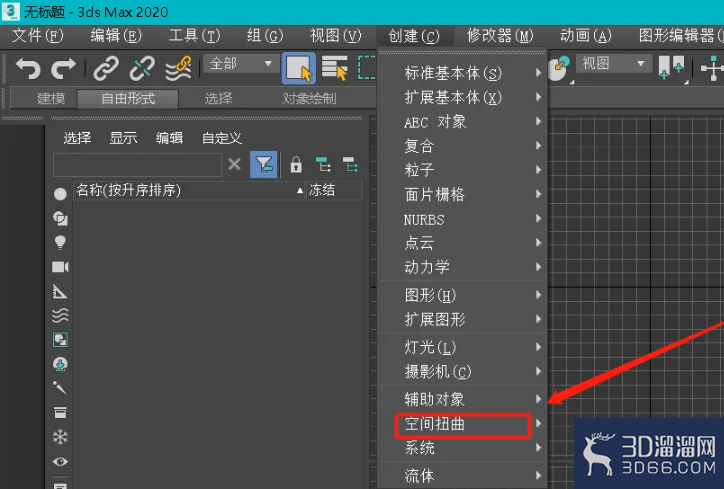Toggle the frozen snowflake filter icon
Image resolution: width=724 pixels, height=489 pixels.
(60, 437)
